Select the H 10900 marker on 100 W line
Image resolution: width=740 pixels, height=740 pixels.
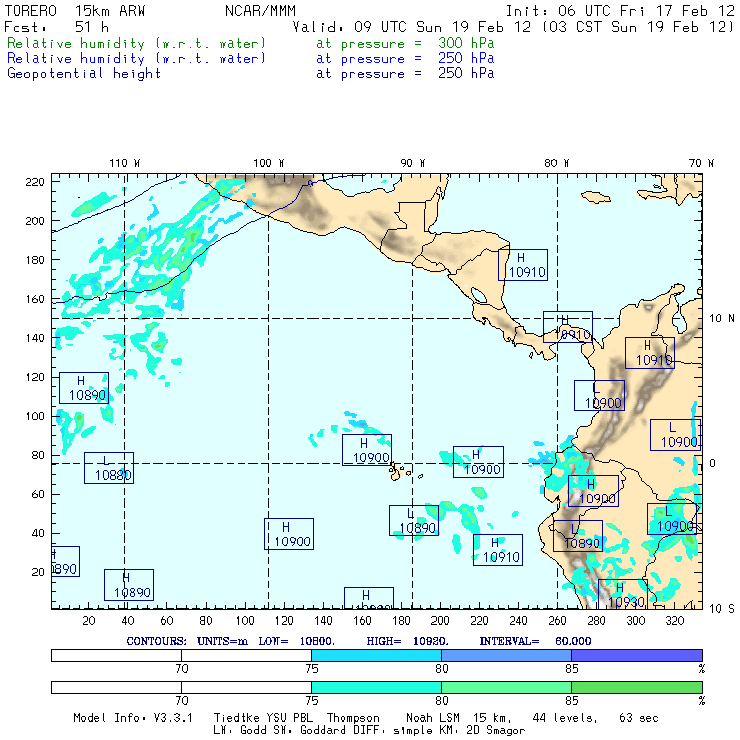(289, 534)
